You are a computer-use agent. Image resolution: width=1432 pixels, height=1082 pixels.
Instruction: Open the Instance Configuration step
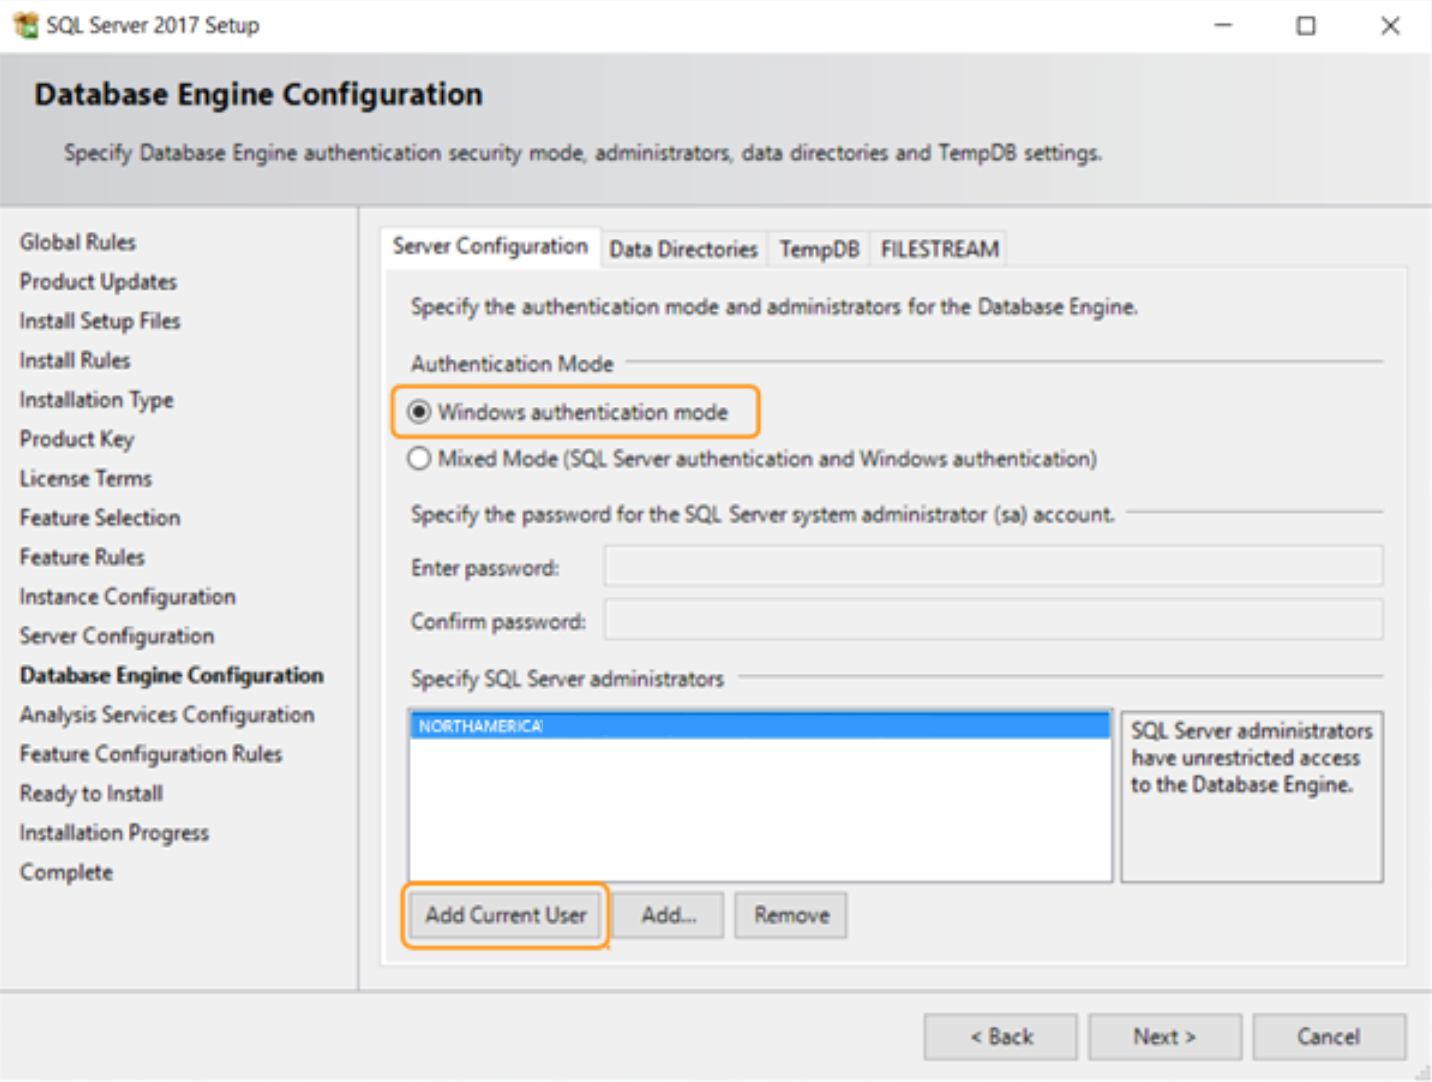click(127, 596)
